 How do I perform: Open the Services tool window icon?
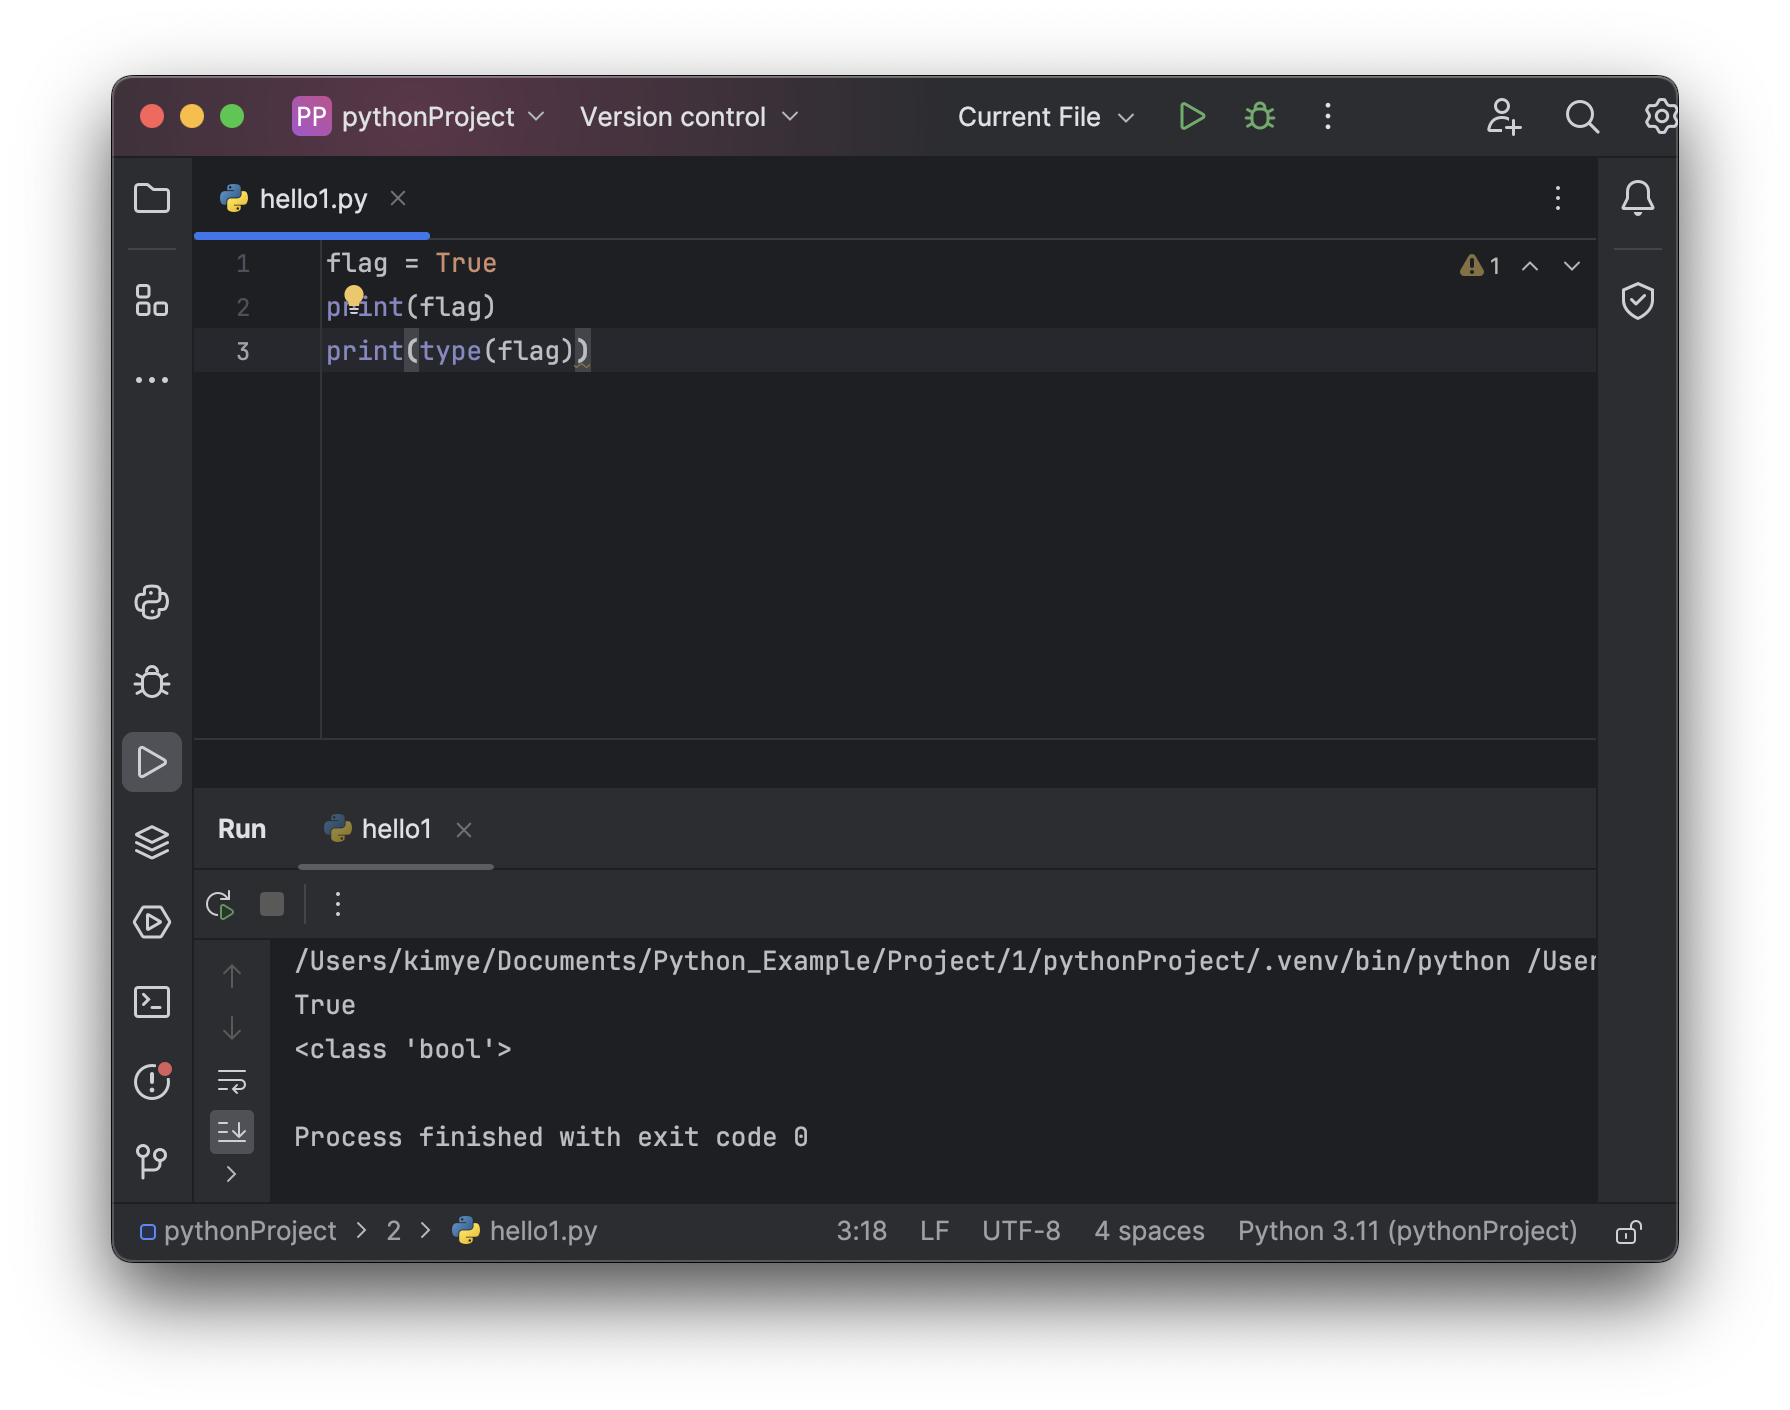152,922
